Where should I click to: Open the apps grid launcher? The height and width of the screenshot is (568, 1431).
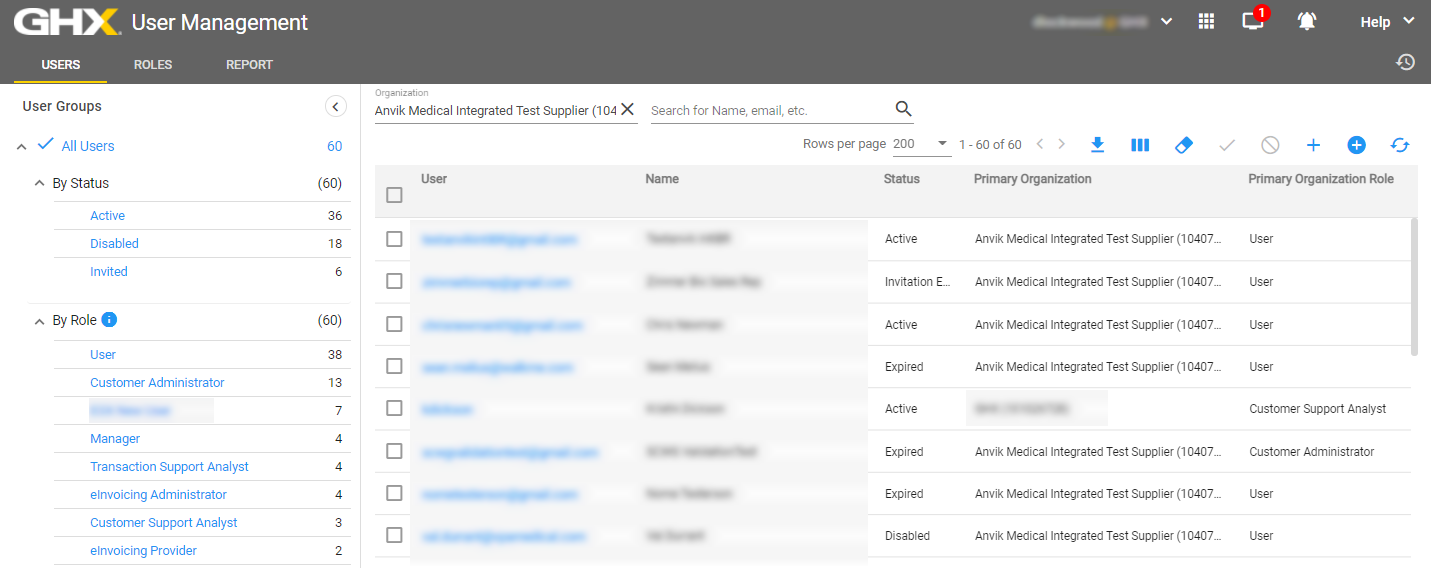point(1206,21)
